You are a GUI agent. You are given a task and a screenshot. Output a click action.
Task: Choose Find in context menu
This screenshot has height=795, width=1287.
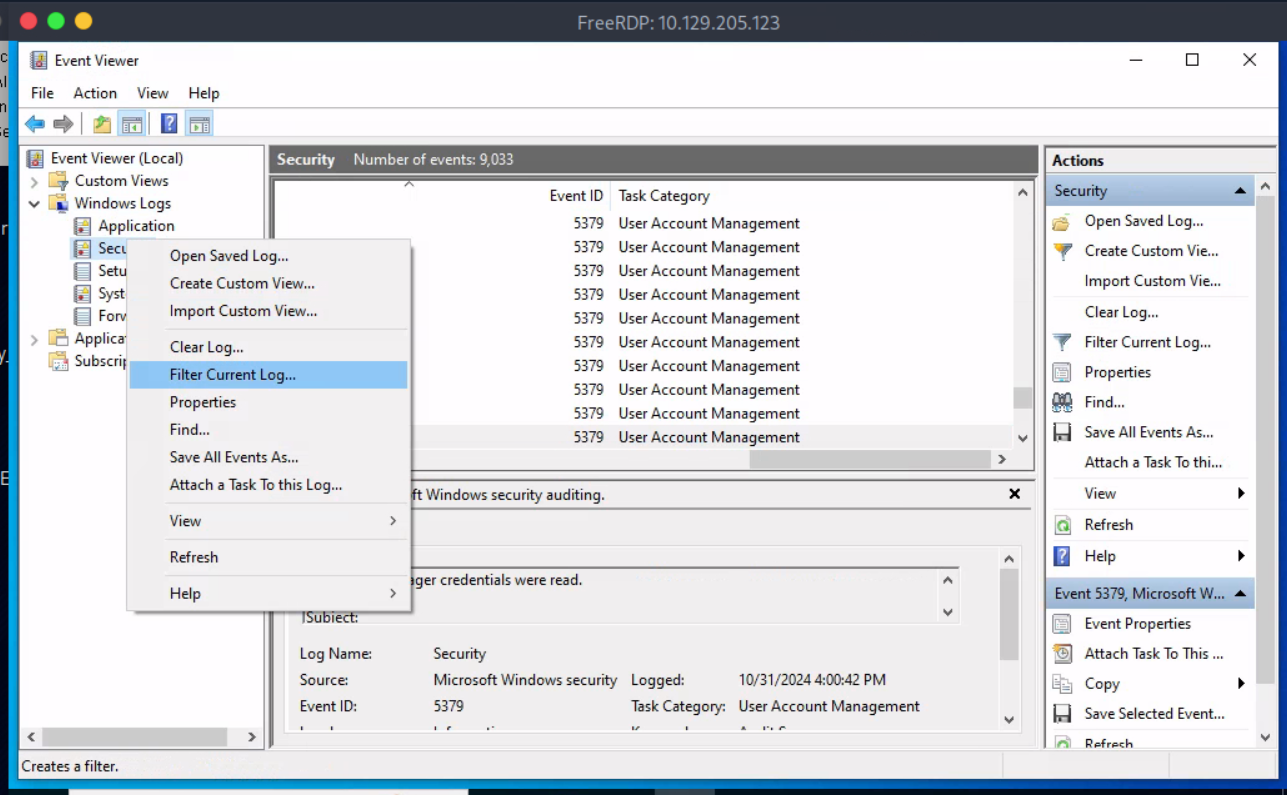[x=268, y=430]
